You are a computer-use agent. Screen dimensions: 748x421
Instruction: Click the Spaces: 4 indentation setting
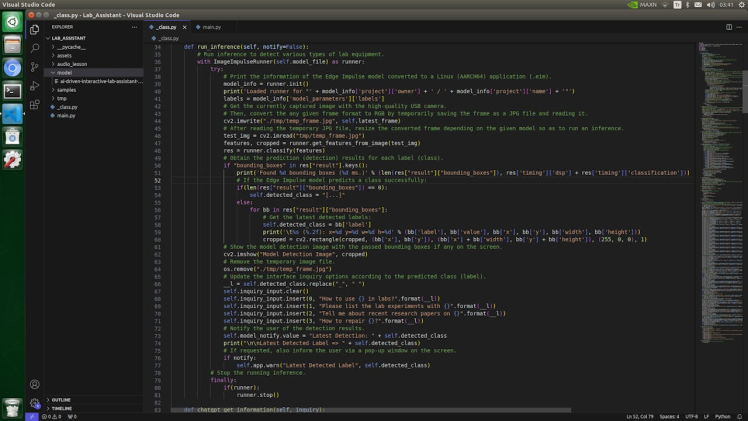[669, 417]
